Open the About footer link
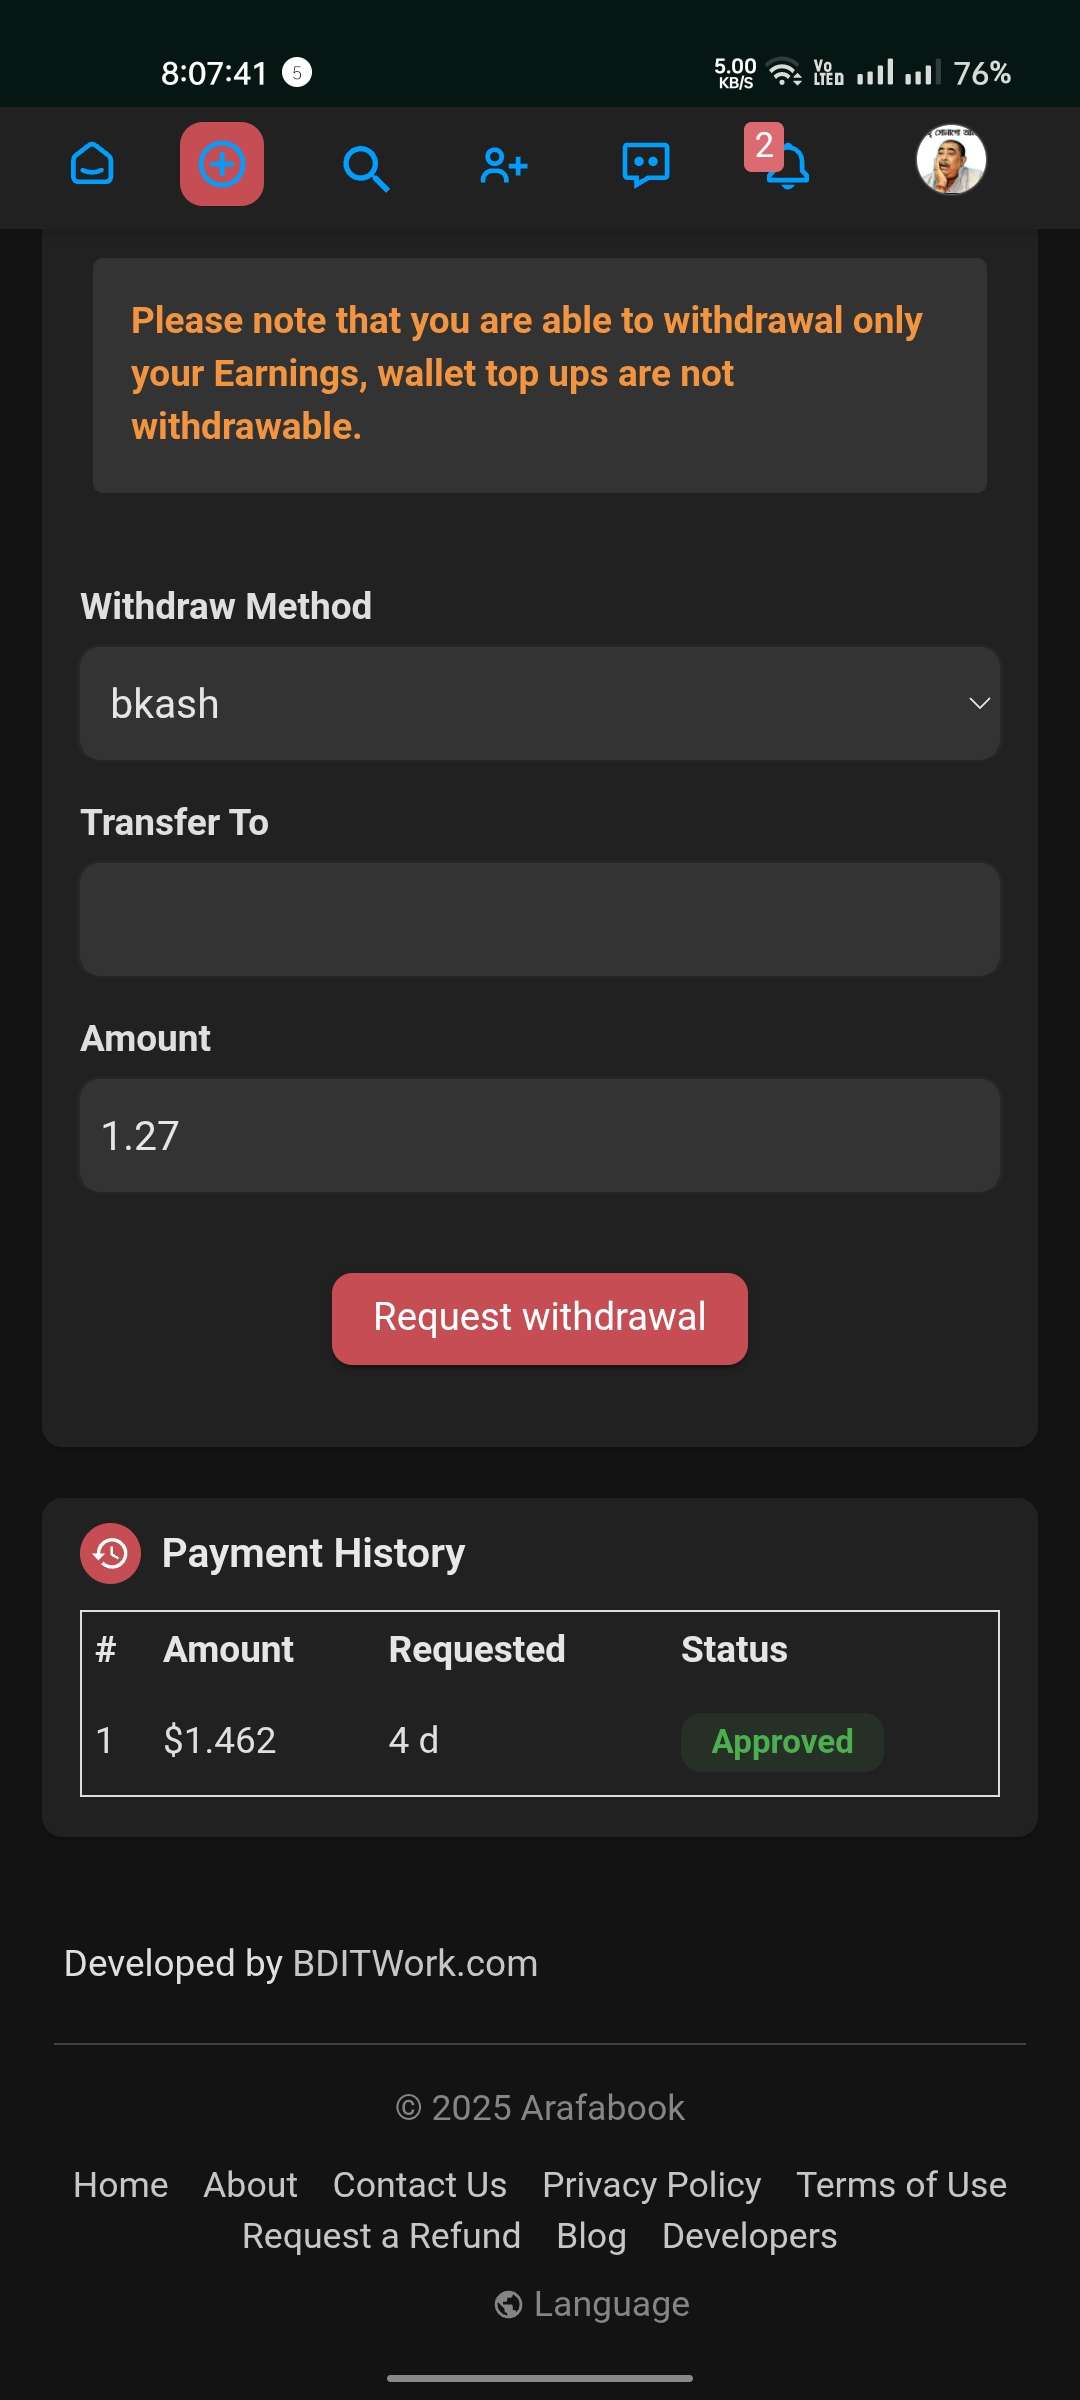1080x2400 pixels. 250,2185
